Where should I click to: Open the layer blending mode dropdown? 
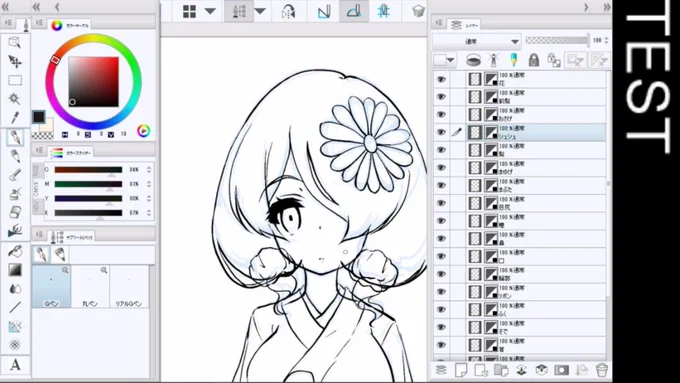tap(477, 42)
